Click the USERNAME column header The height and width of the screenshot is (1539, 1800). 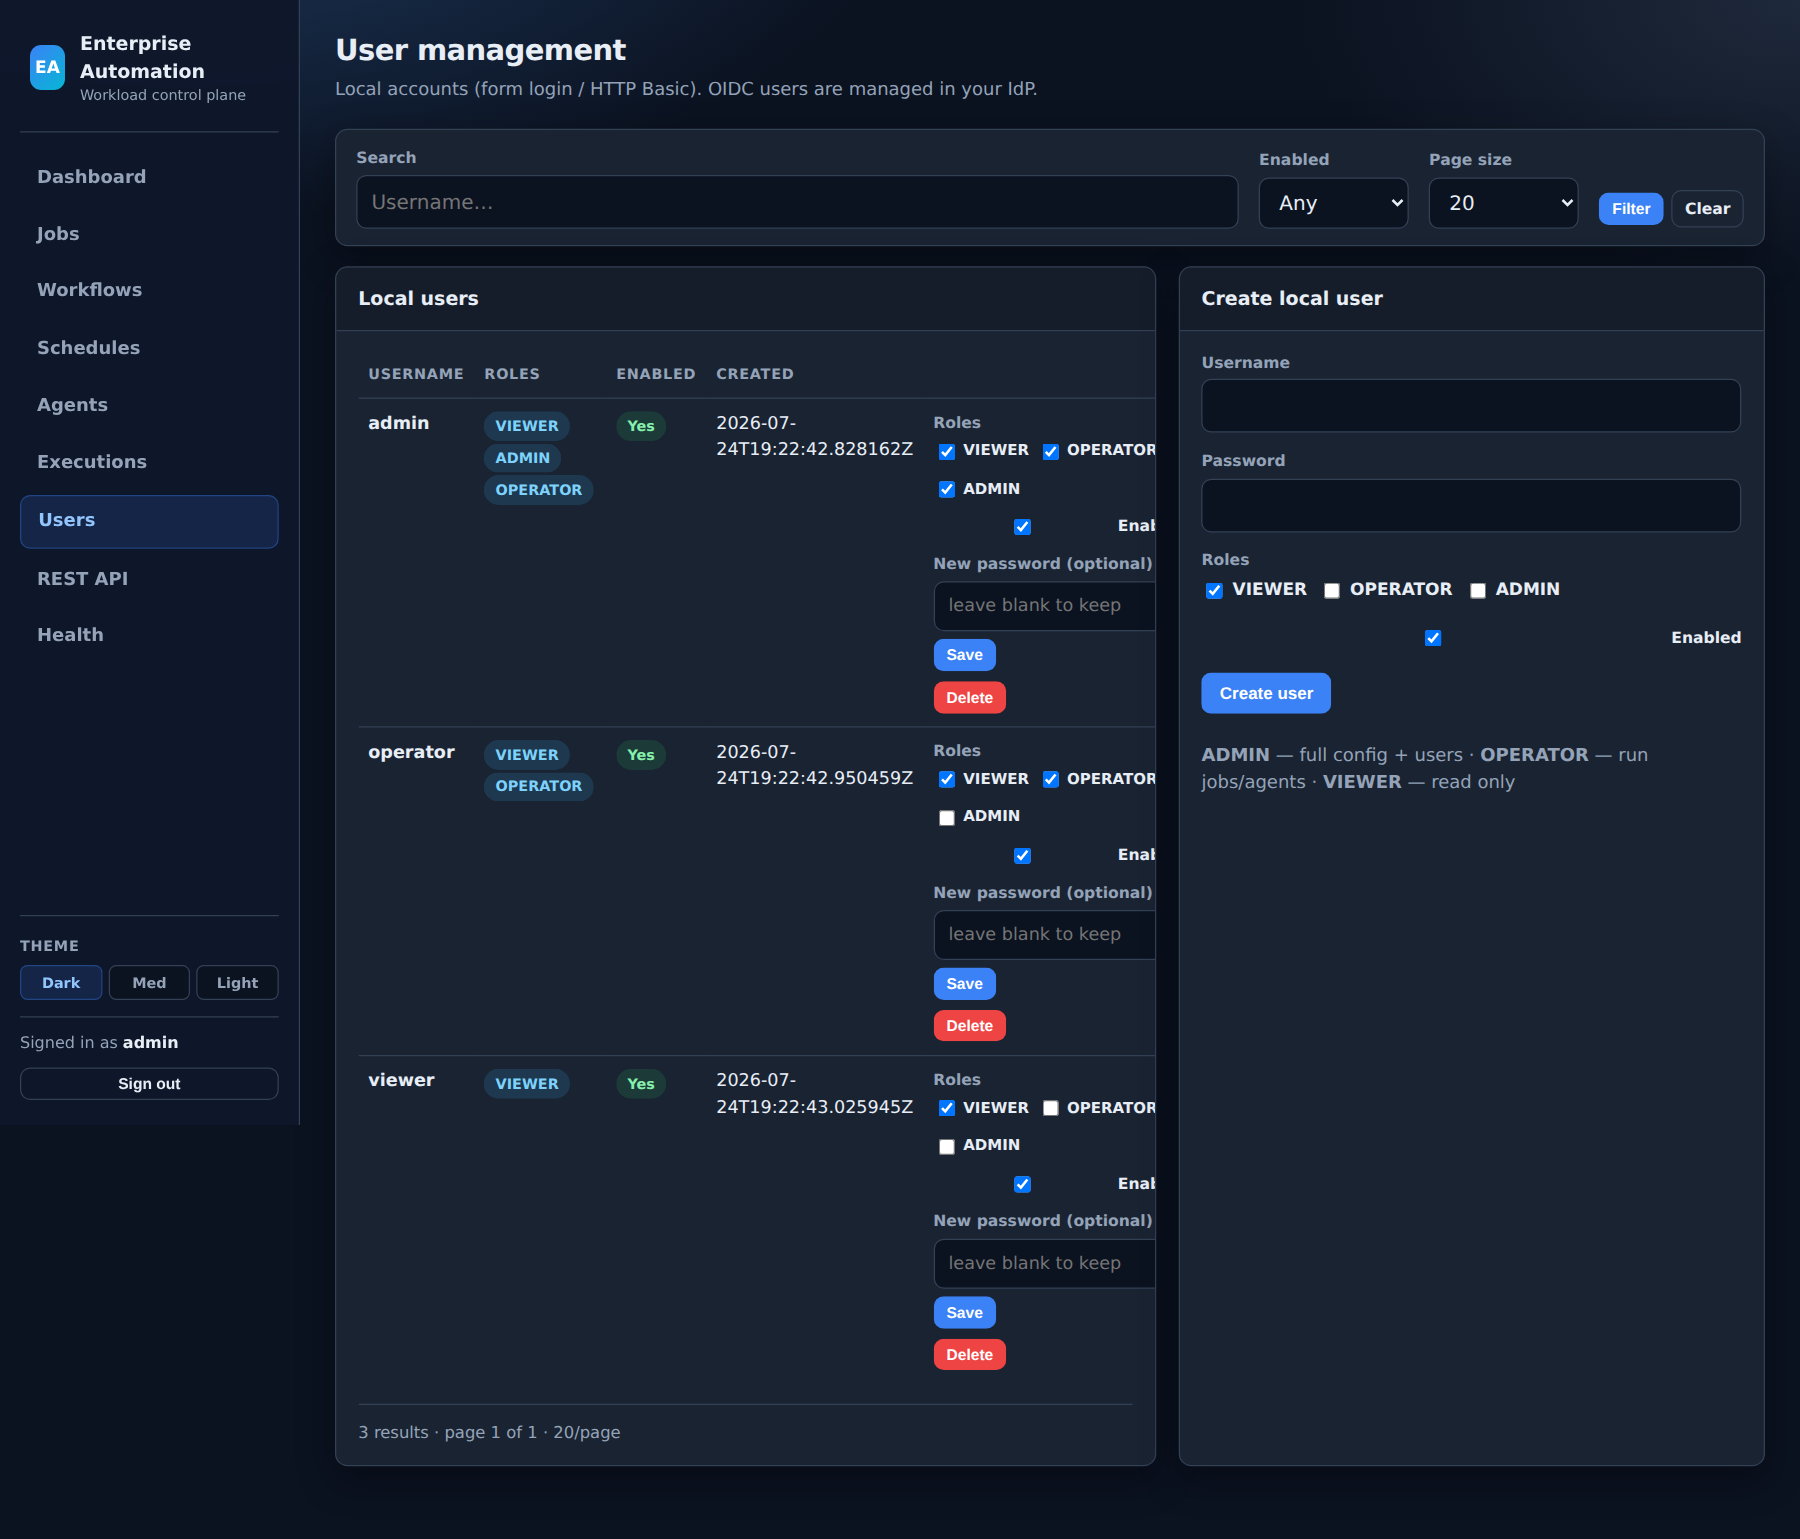(x=416, y=374)
